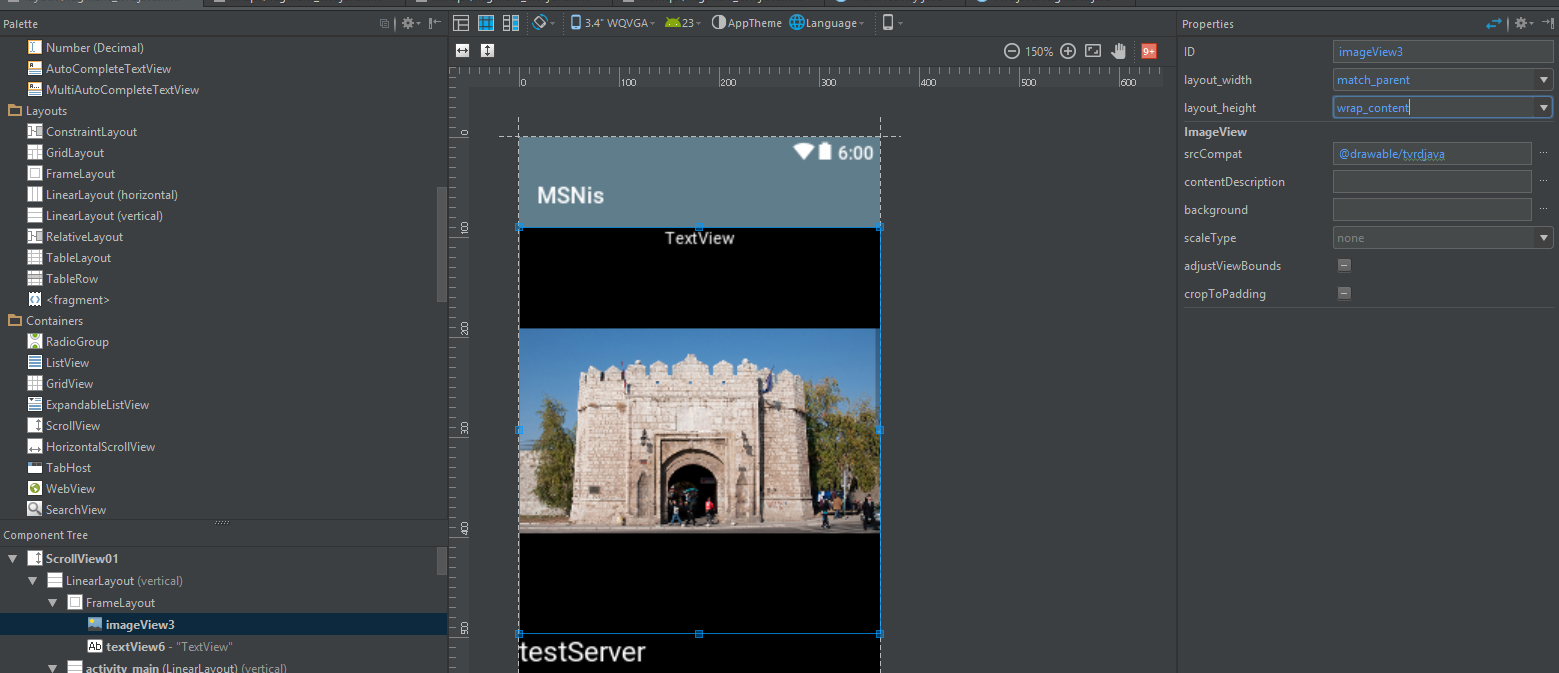Viewport: 1559px width, 673px height.
Task: Click the ellipsis button next to background
Action: 1544,210
